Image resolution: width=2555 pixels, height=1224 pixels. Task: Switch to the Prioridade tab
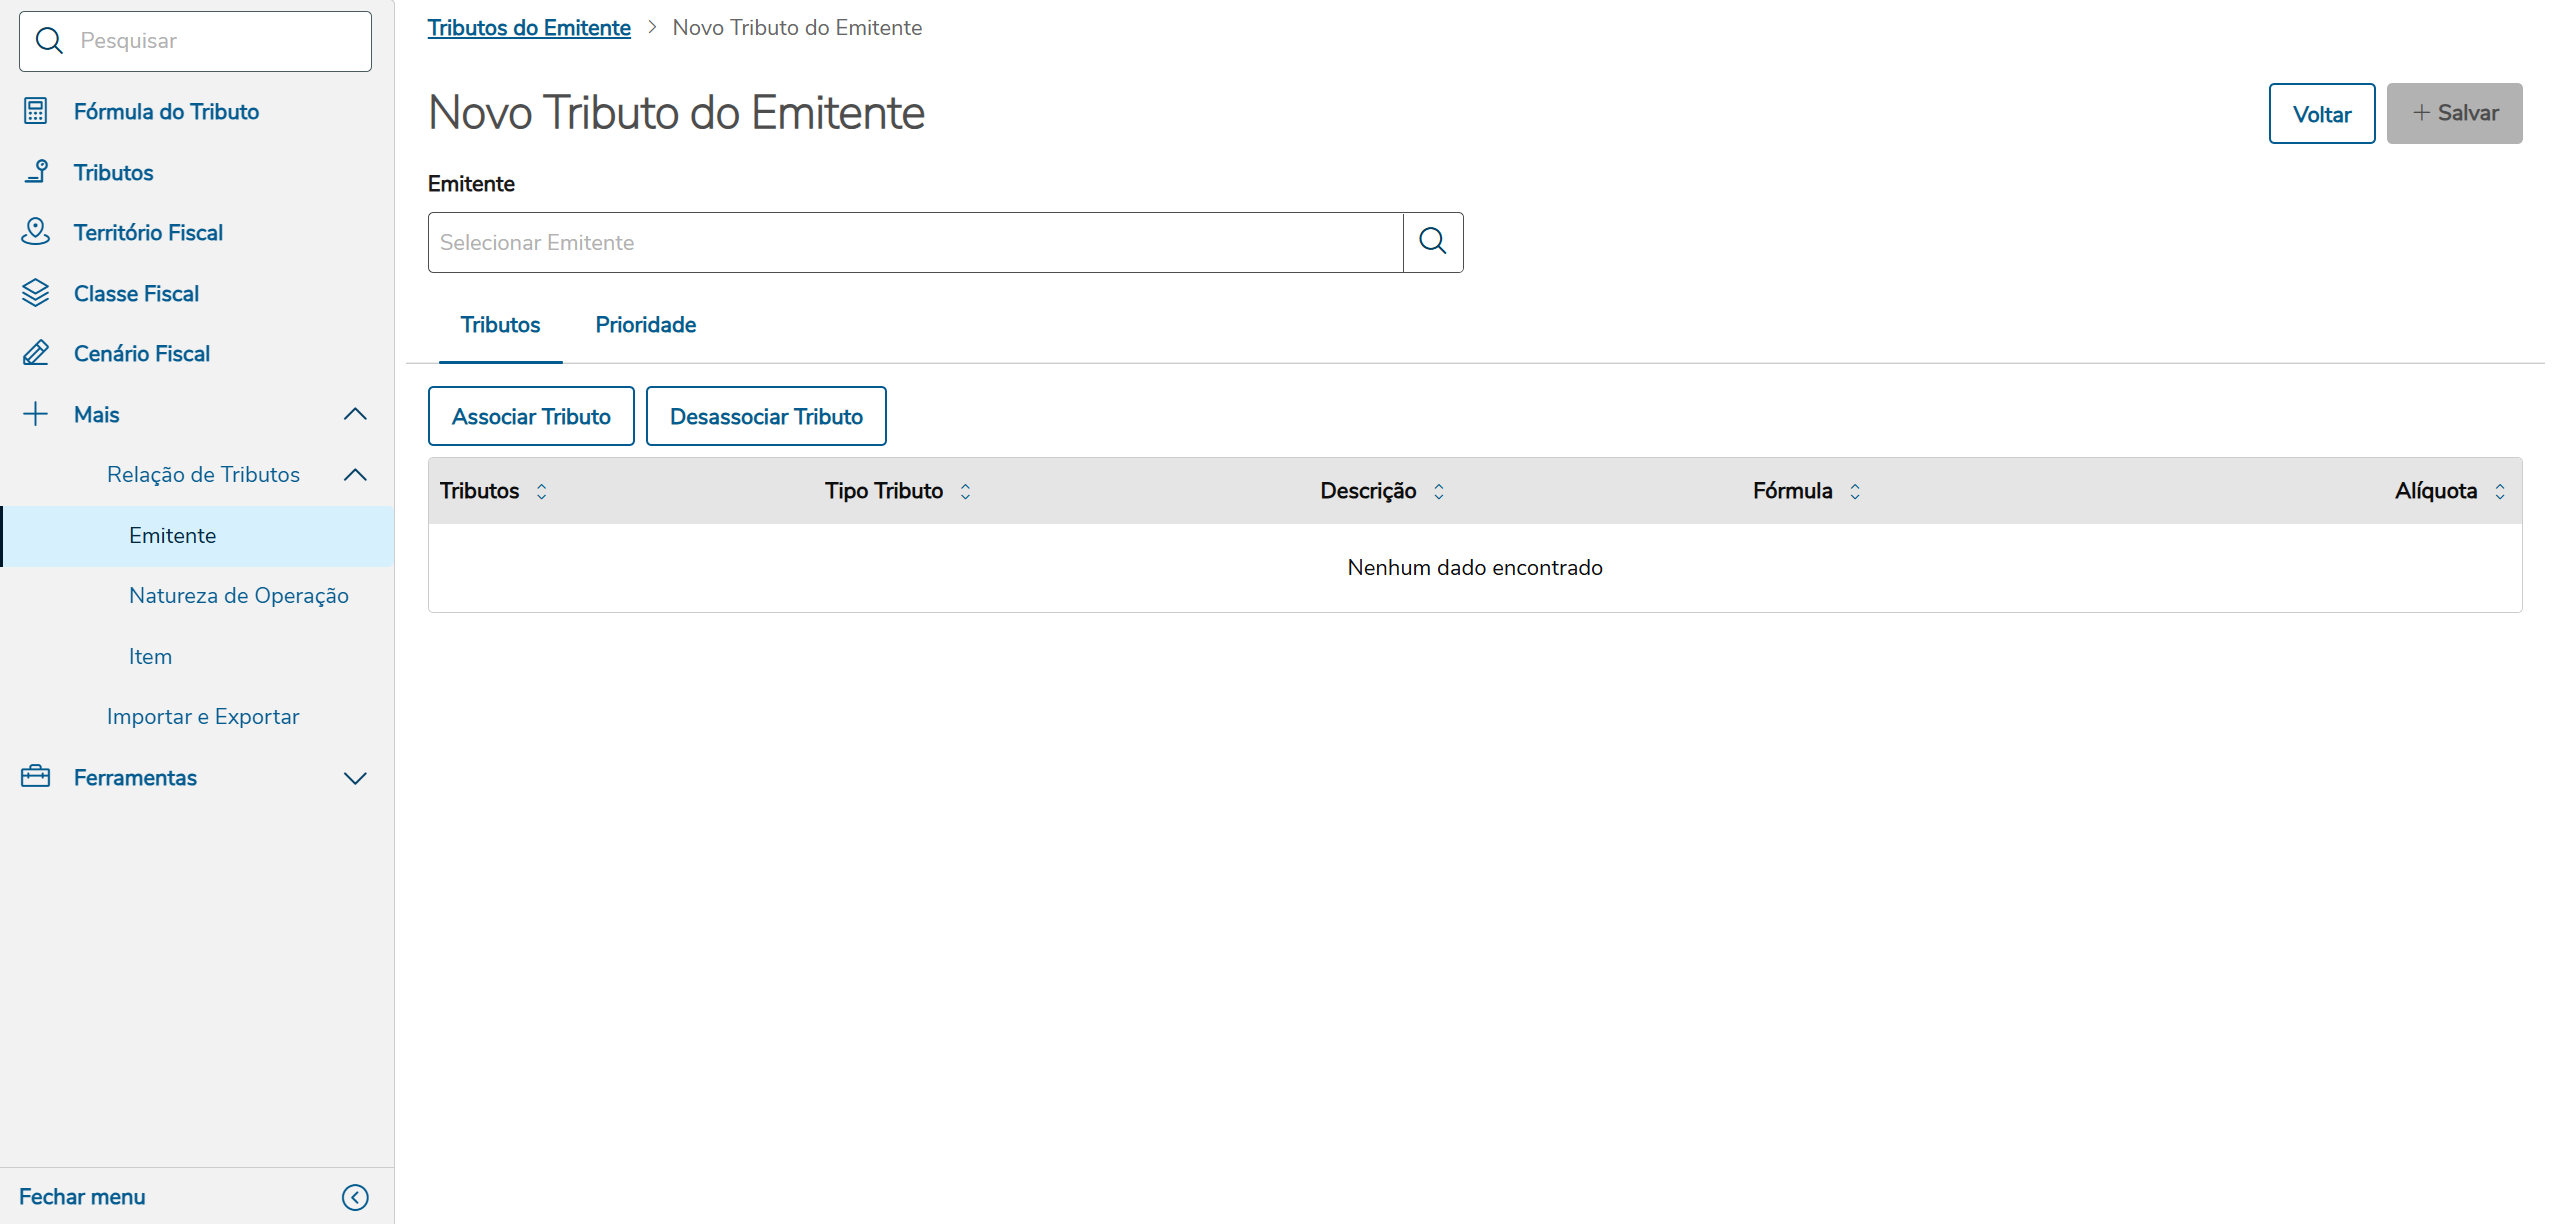pos(645,325)
